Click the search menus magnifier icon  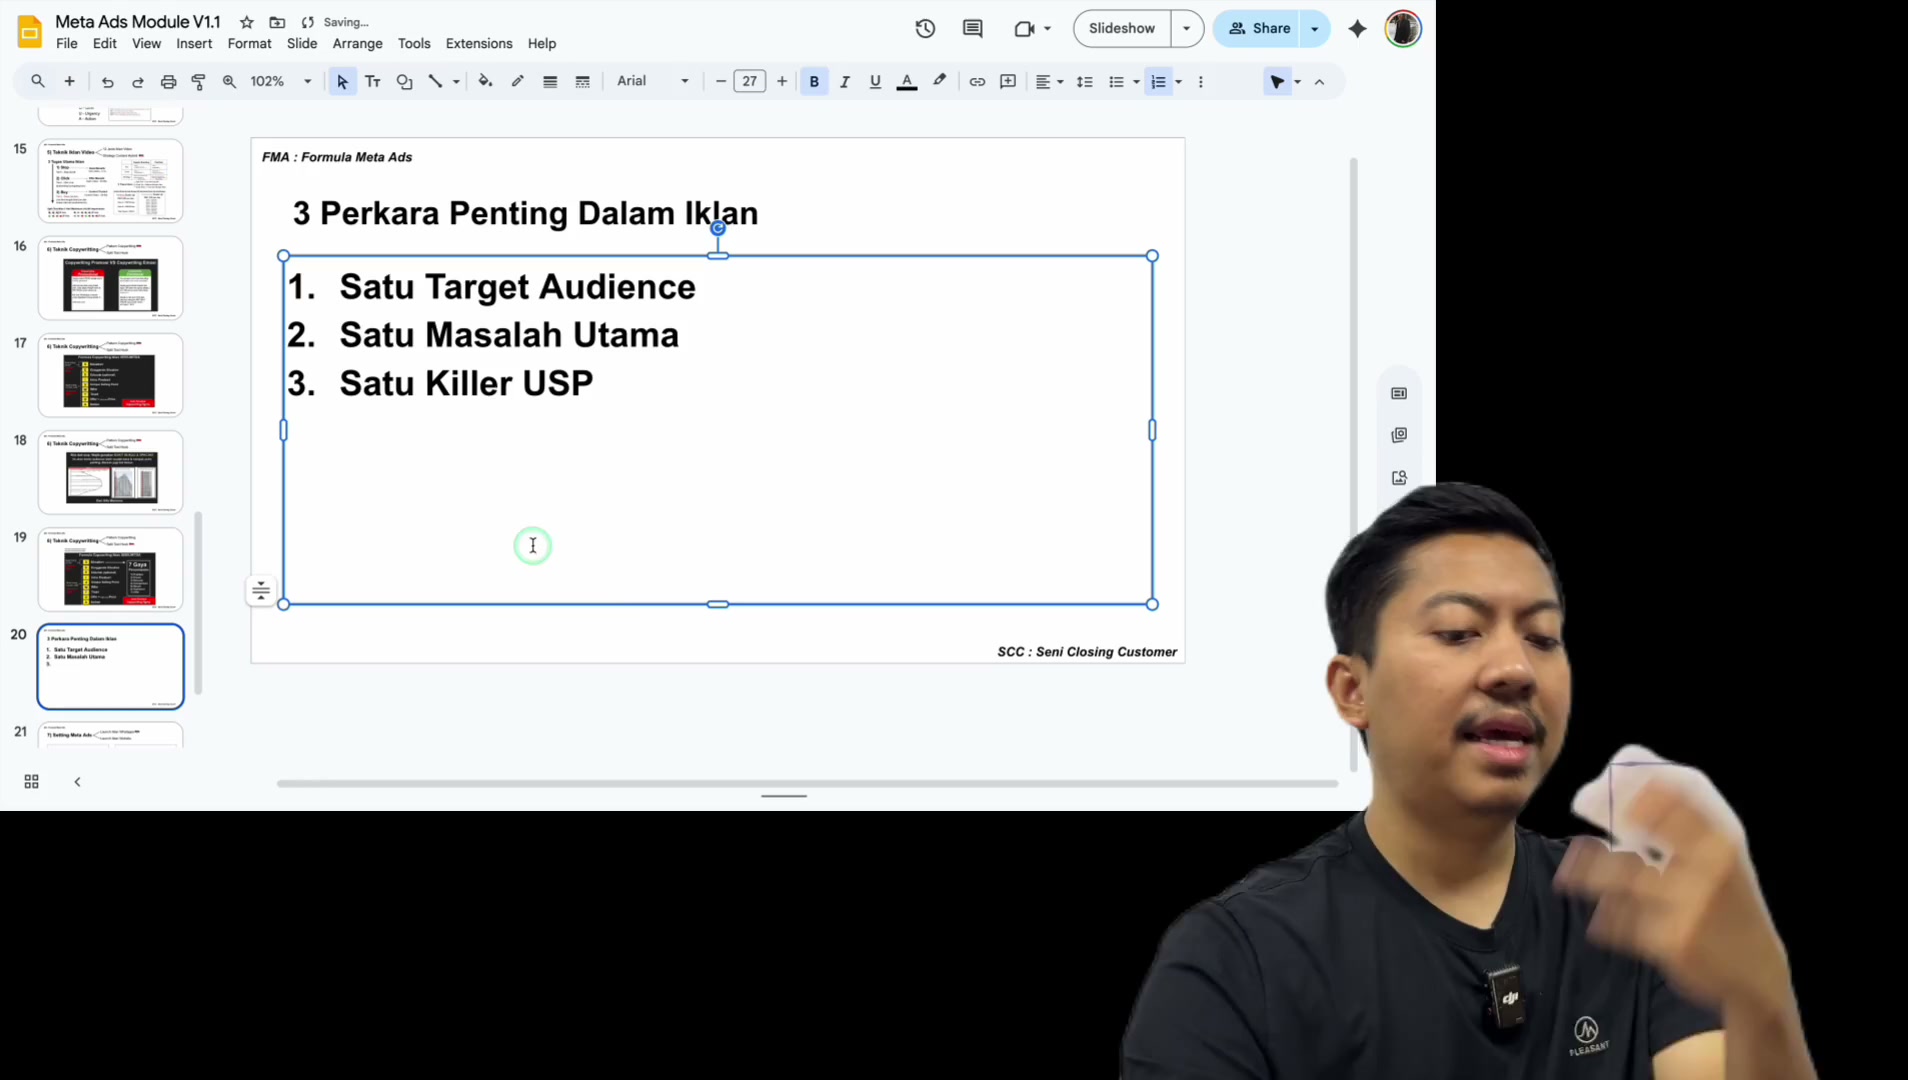pos(38,81)
